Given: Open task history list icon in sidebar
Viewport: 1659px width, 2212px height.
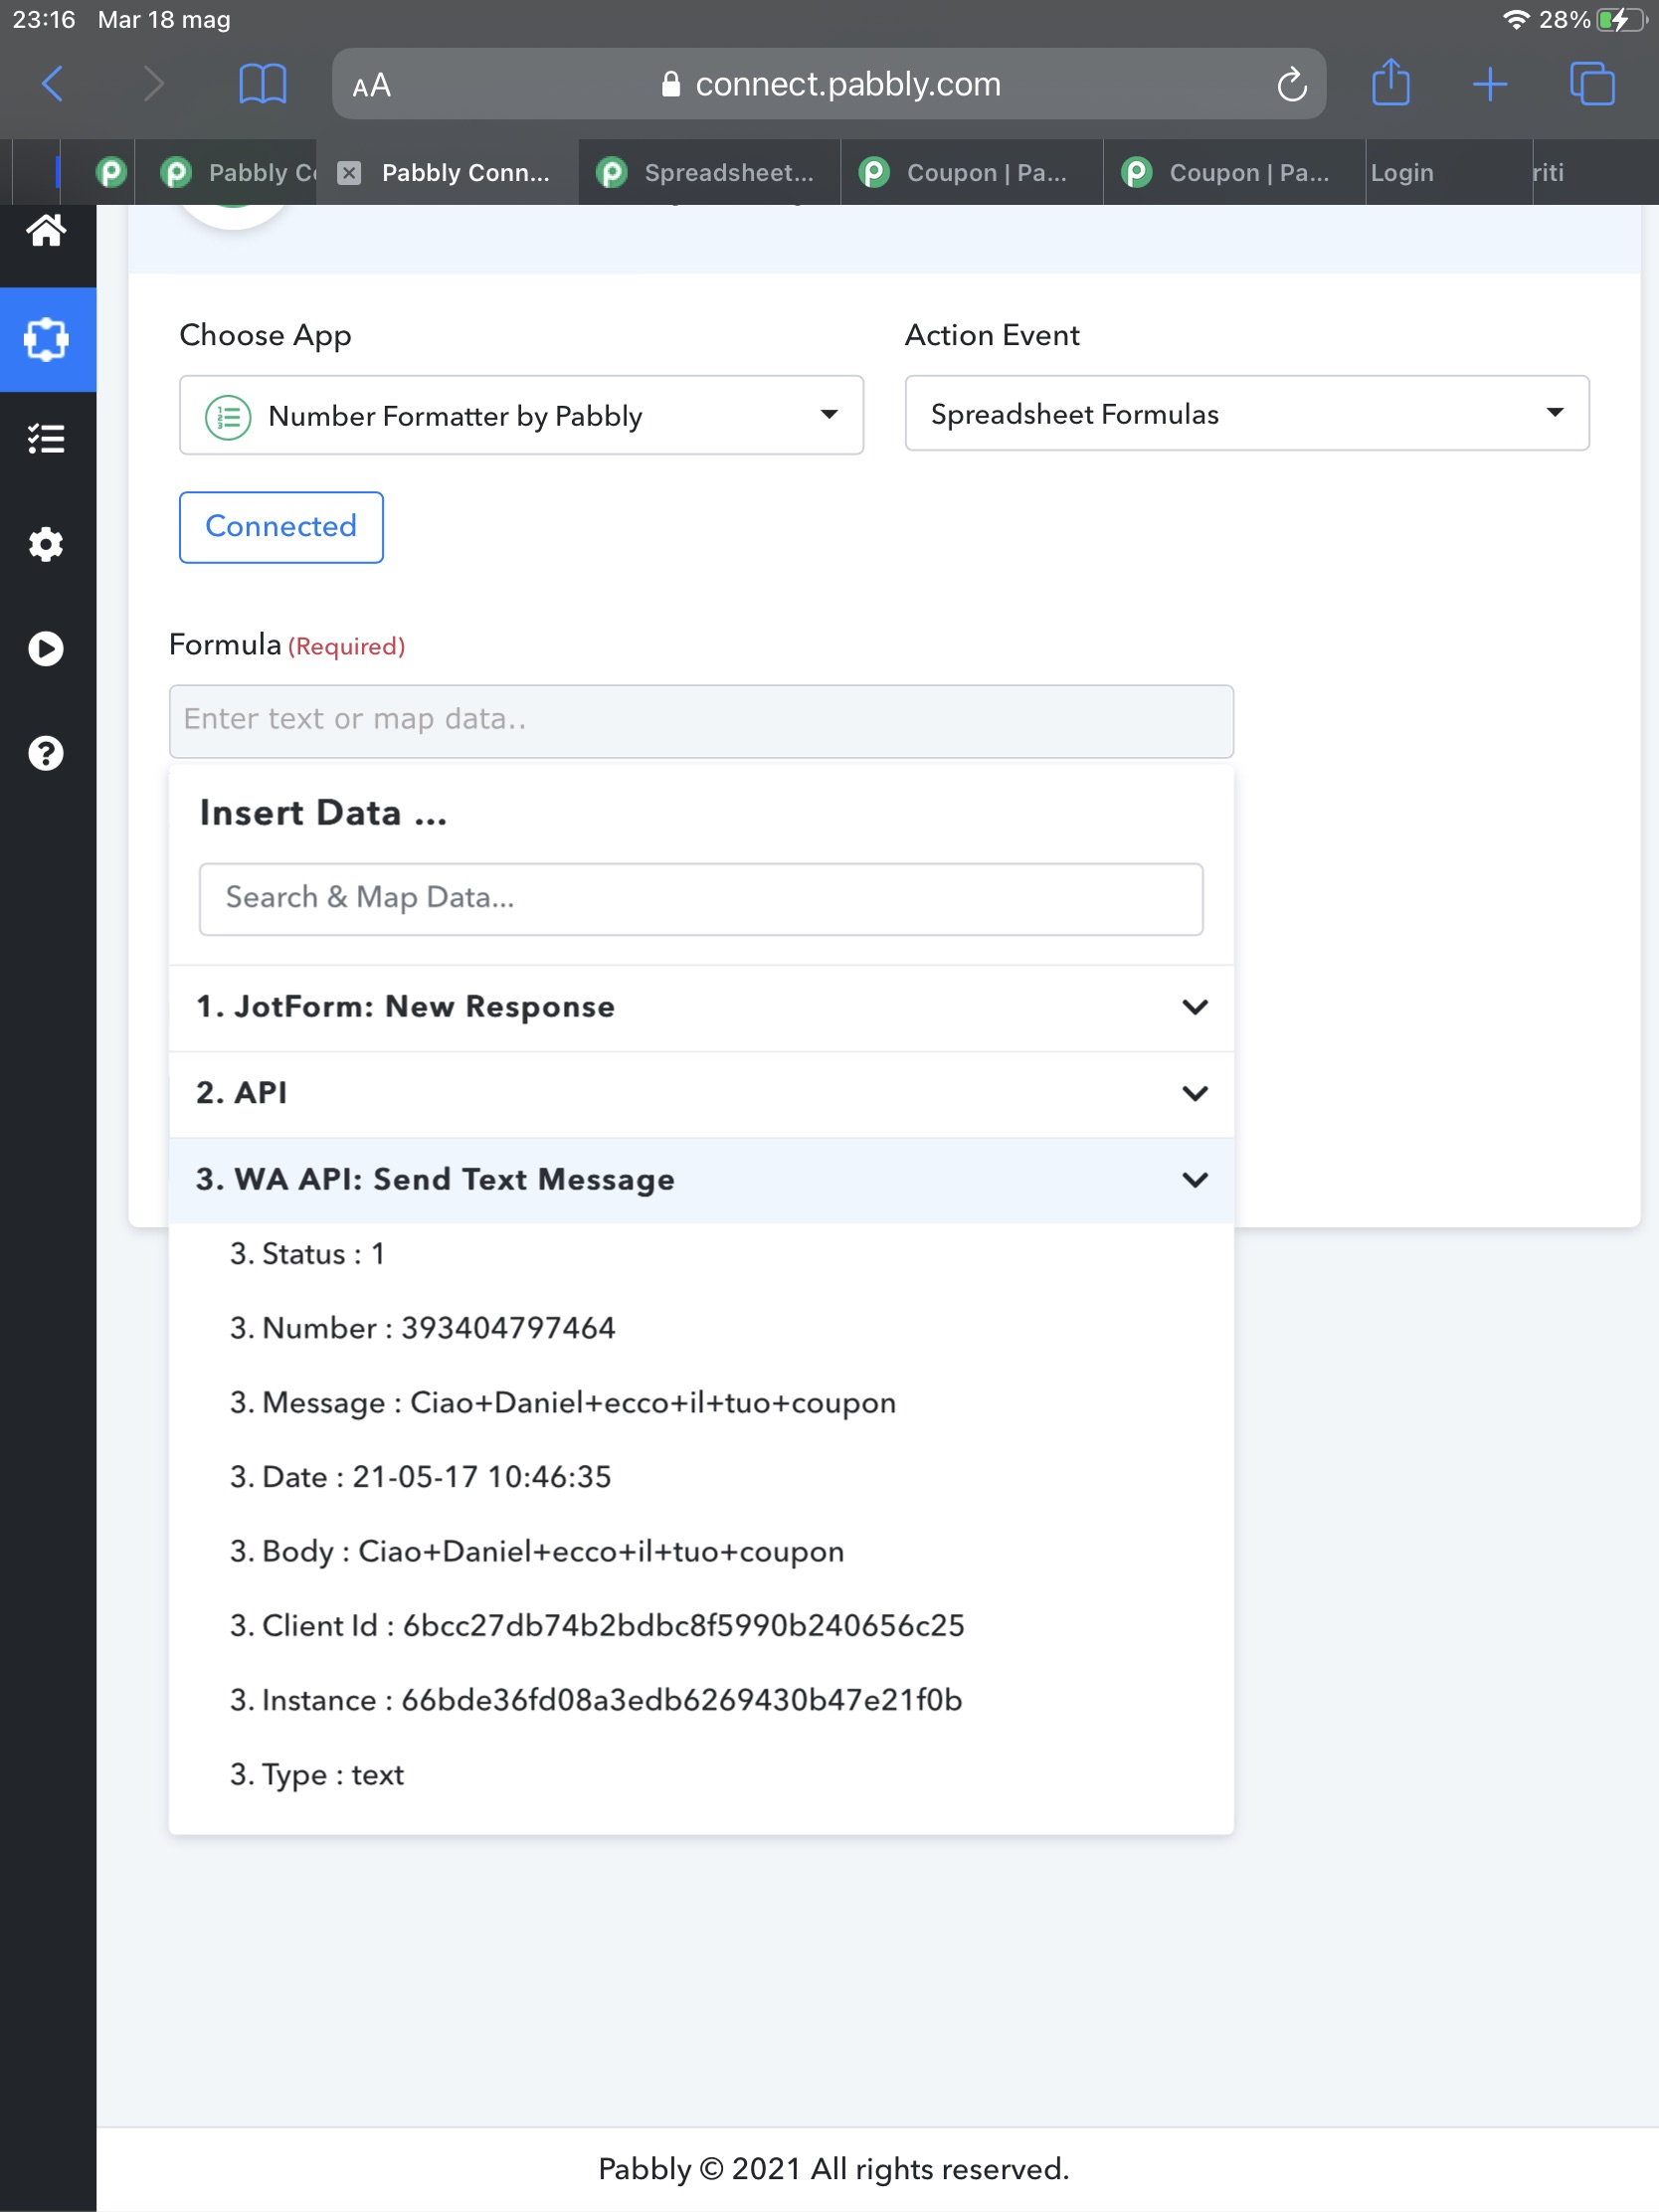Looking at the screenshot, I should [x=47, y=438].
